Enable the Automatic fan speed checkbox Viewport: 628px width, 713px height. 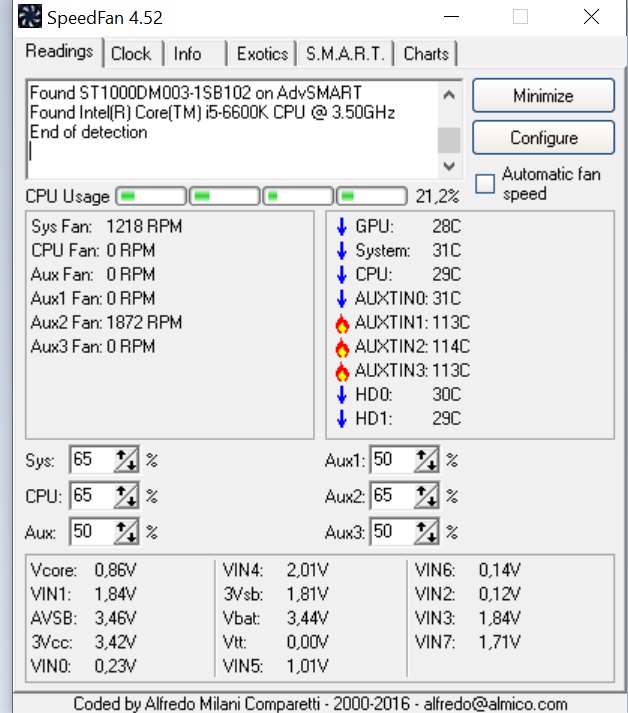pos(485,184)
